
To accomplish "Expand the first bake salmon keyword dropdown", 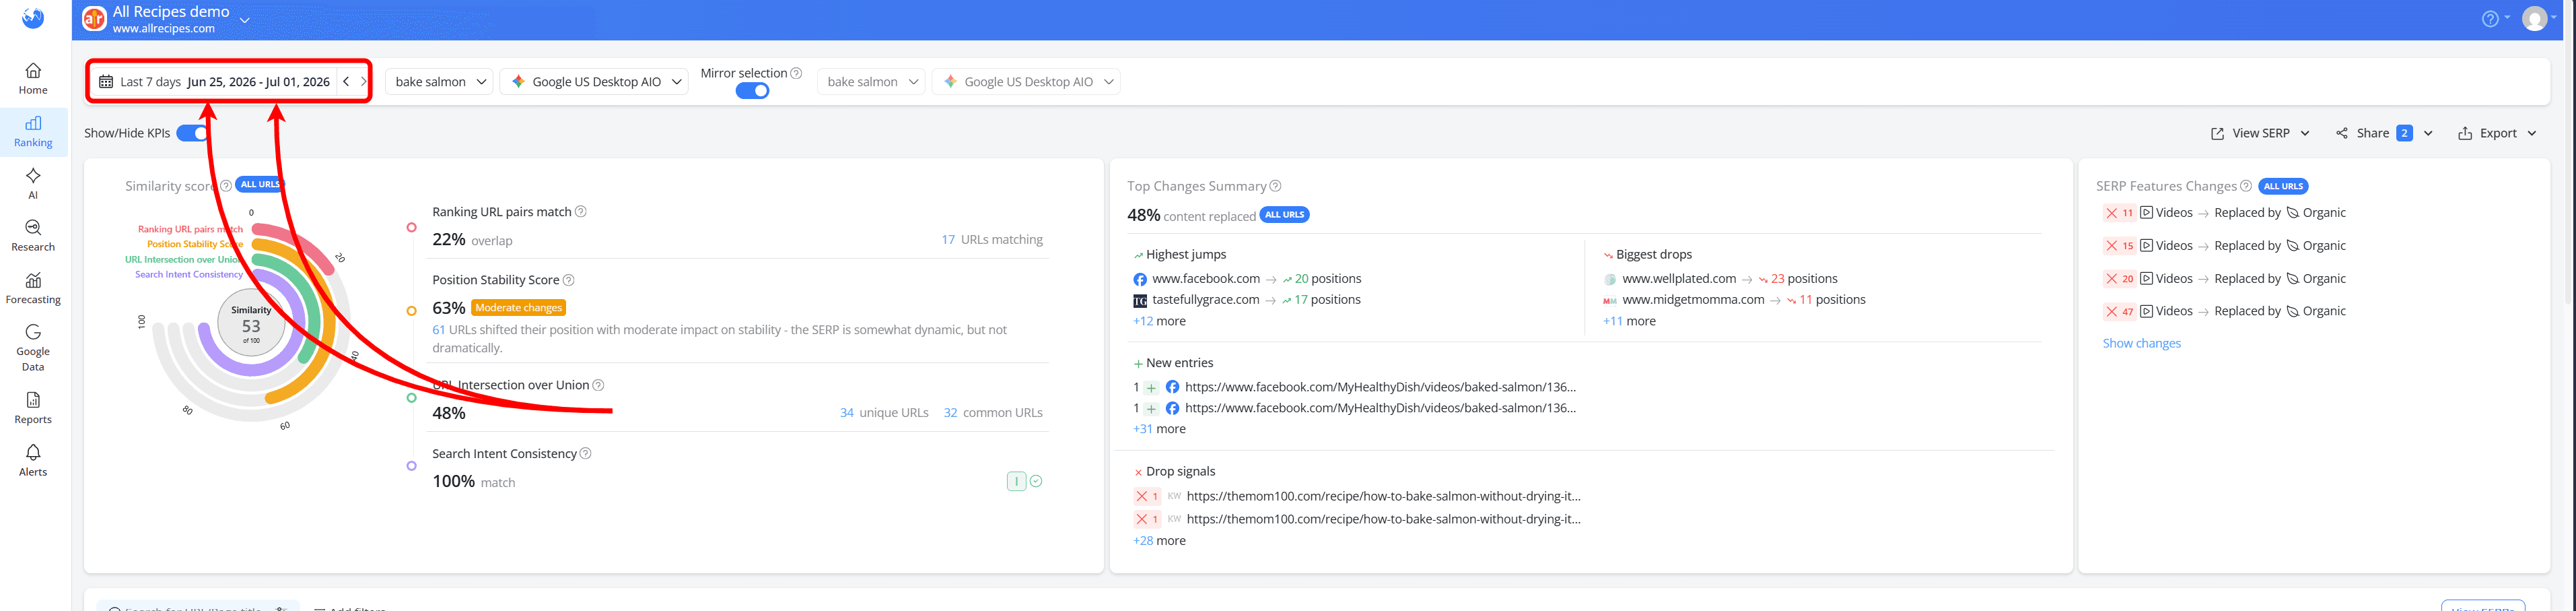I will pos(440,82).
